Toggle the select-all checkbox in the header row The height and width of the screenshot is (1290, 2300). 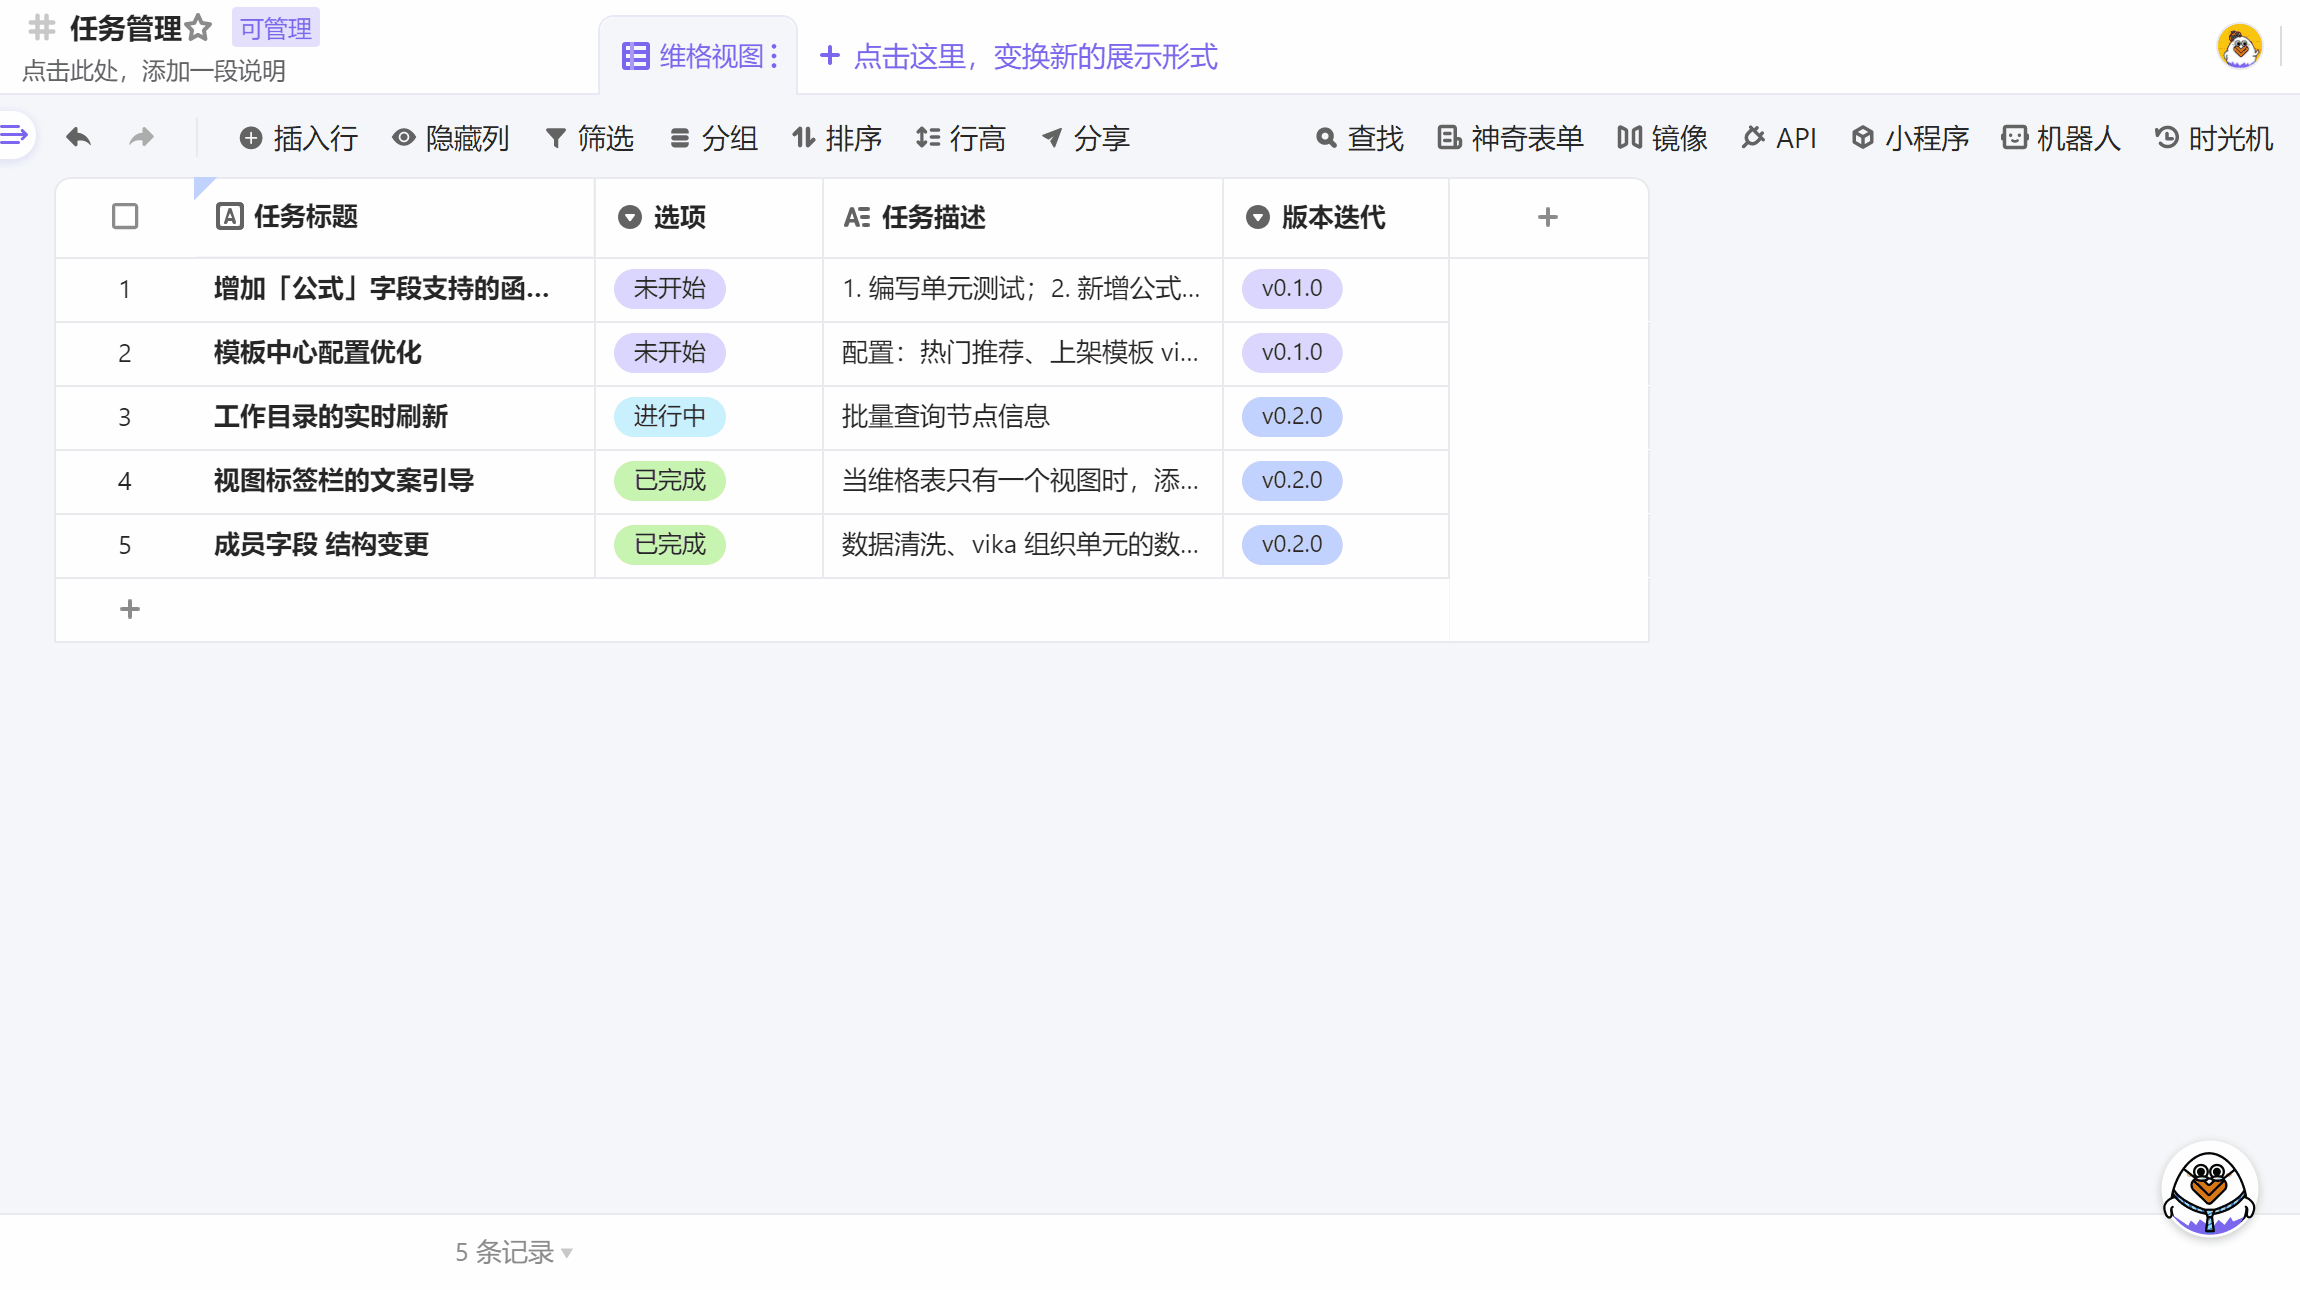click(x=124, y=216)
